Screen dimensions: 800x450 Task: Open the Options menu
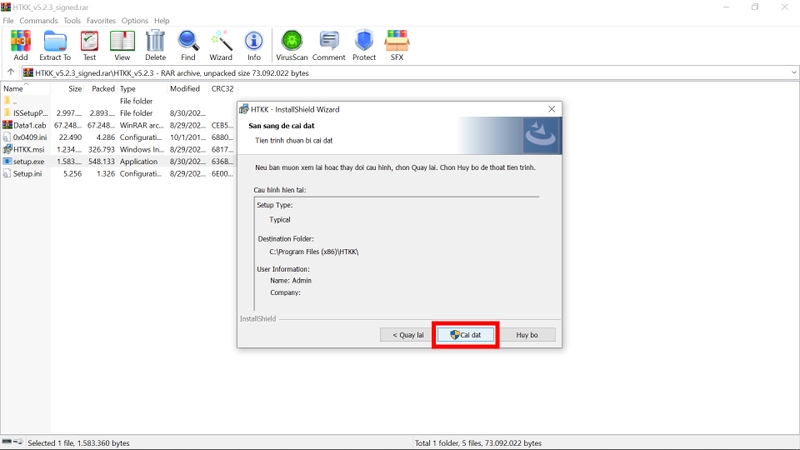(x=135, y=20)
